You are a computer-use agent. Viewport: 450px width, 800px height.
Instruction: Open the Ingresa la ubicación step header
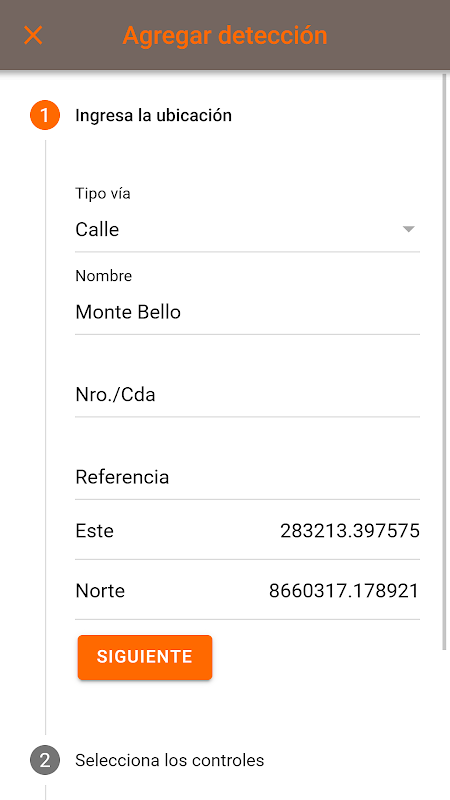pos(154,115)
